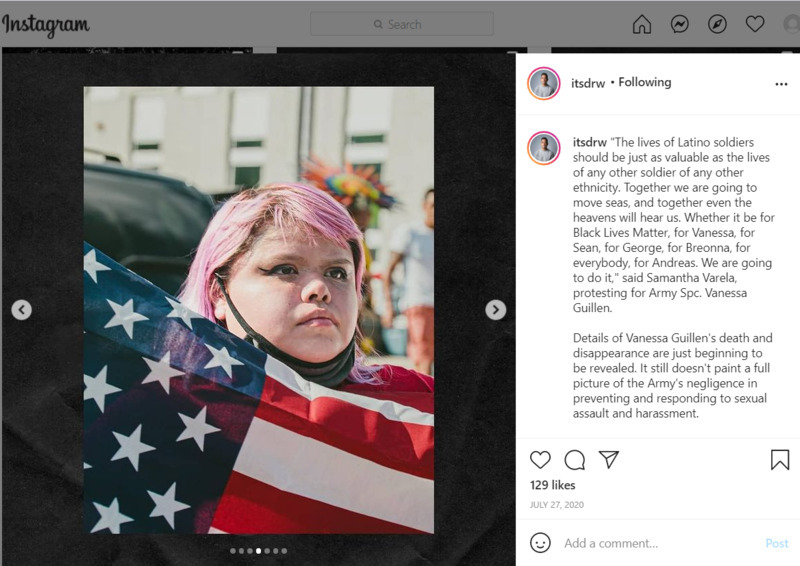The height and width of the screenshot is (566, 800).
Task: Focus the Search field in the header
Action: tap(402, 24)
